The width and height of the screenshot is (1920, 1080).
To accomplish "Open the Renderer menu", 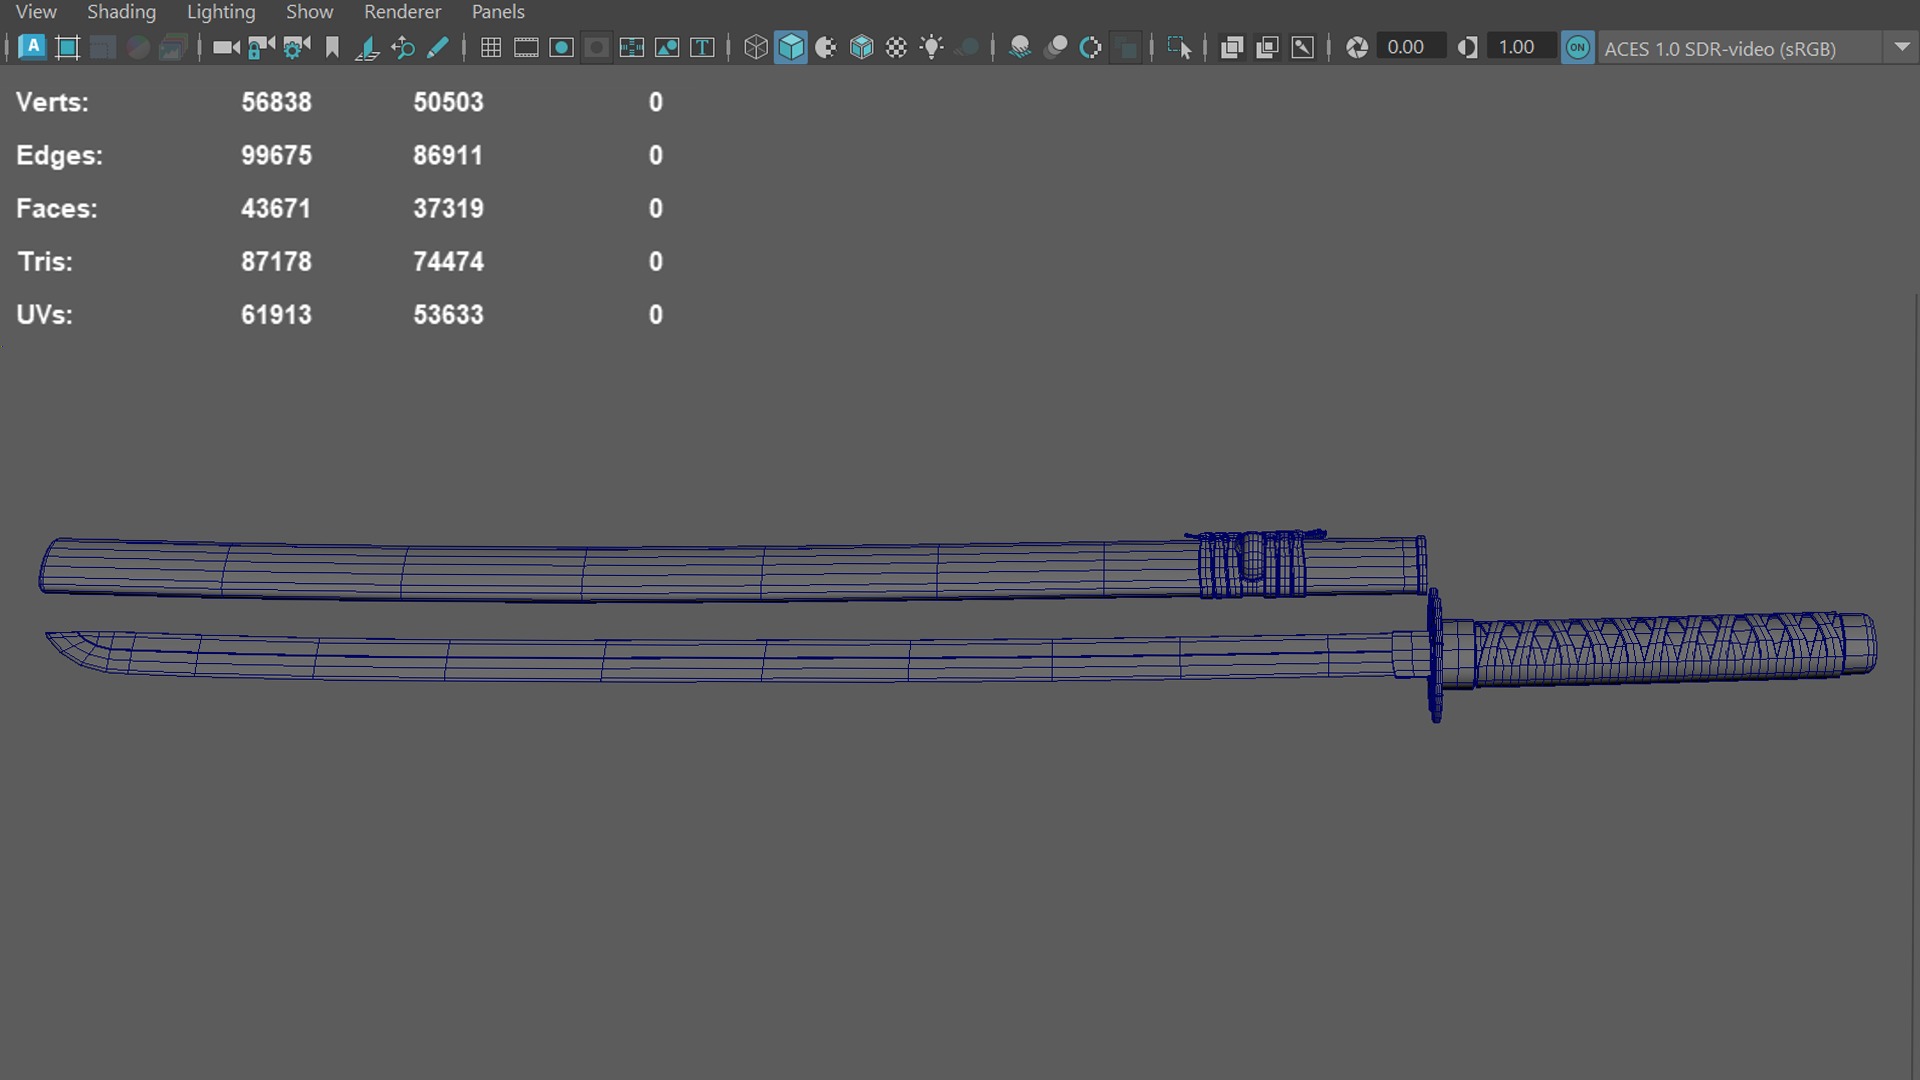I will [x=402, y=12].
